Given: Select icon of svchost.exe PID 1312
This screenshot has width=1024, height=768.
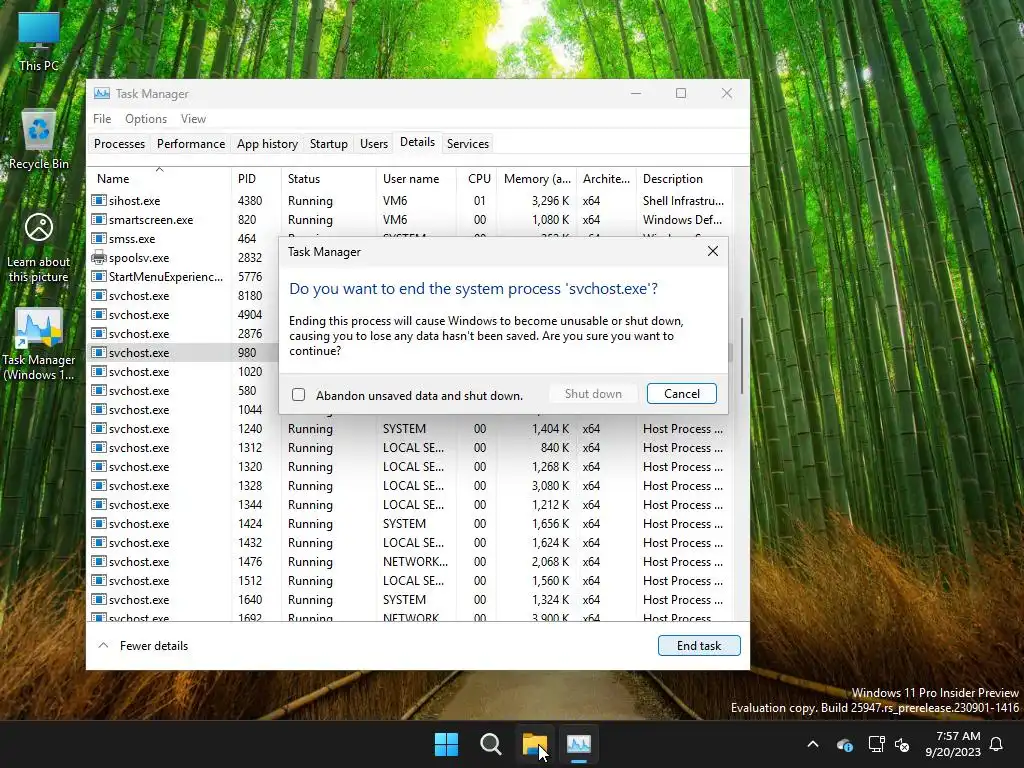Looking at the screenshot, I should tap(99, 447).
